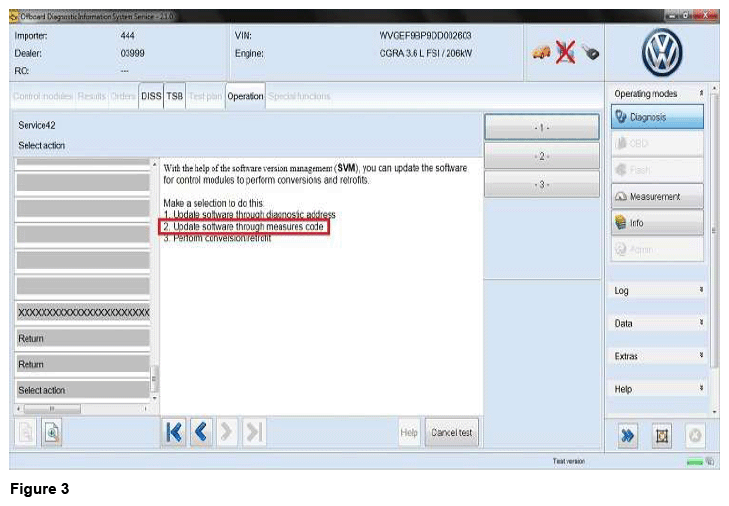Image resolution: width=729 pixels, height=506 pixels.
Task: Open the DISS tab
Action: coord(151,96)
